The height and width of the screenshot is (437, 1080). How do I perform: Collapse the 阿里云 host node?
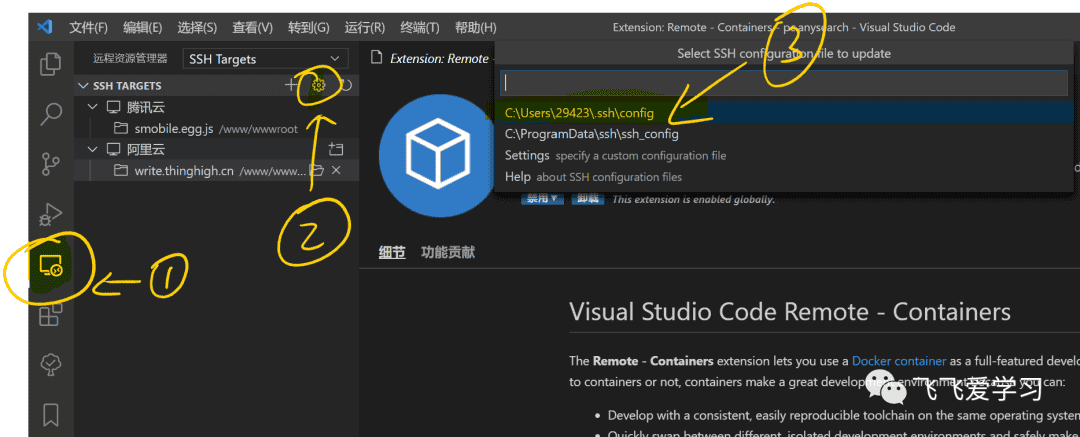(x=94, y=150)
